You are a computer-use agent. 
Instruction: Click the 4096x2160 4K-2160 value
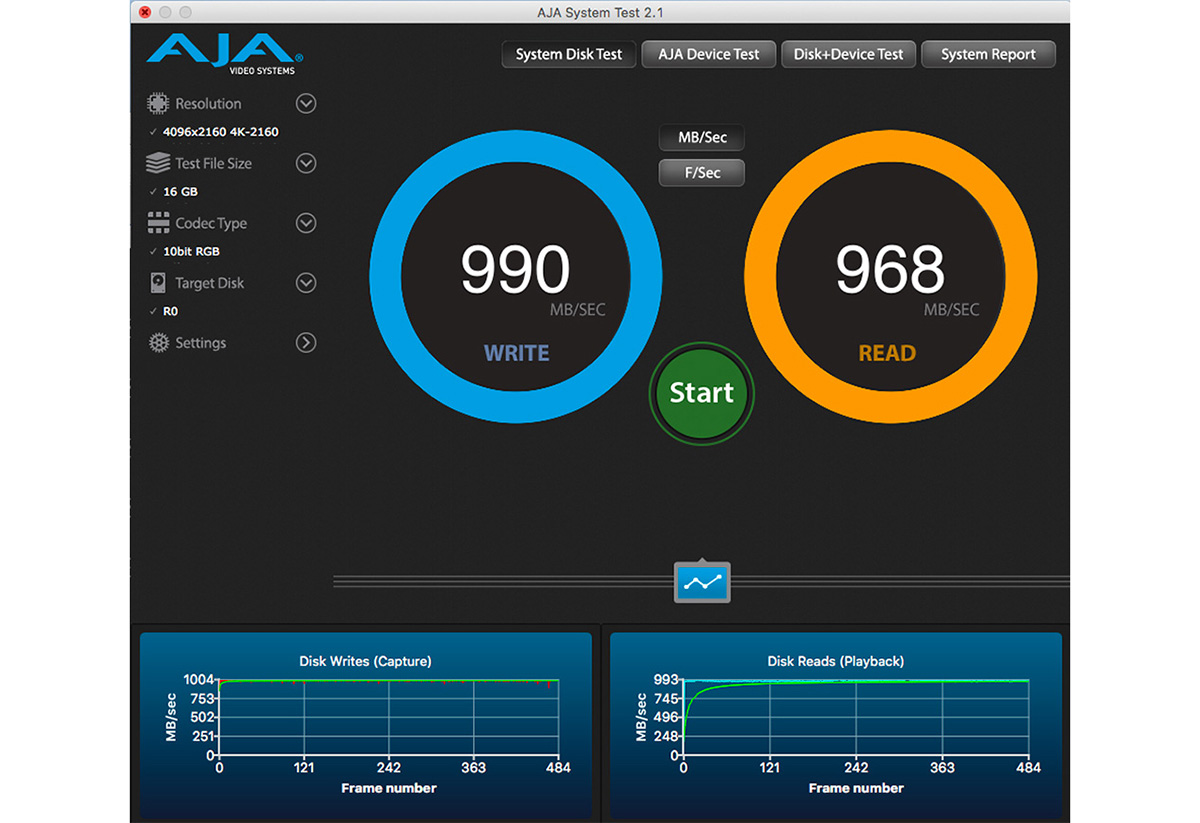click(x=220, y=132)
